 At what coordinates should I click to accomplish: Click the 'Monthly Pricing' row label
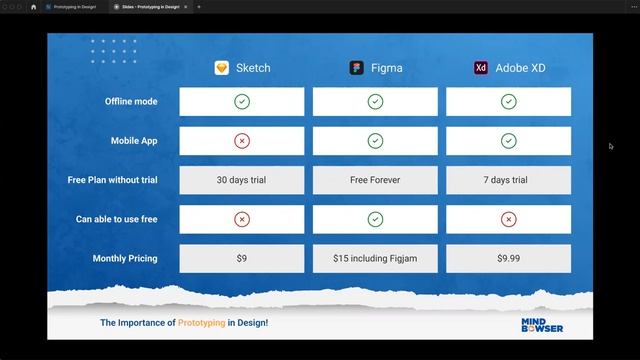pyautogui.click(x=125, y=258)
